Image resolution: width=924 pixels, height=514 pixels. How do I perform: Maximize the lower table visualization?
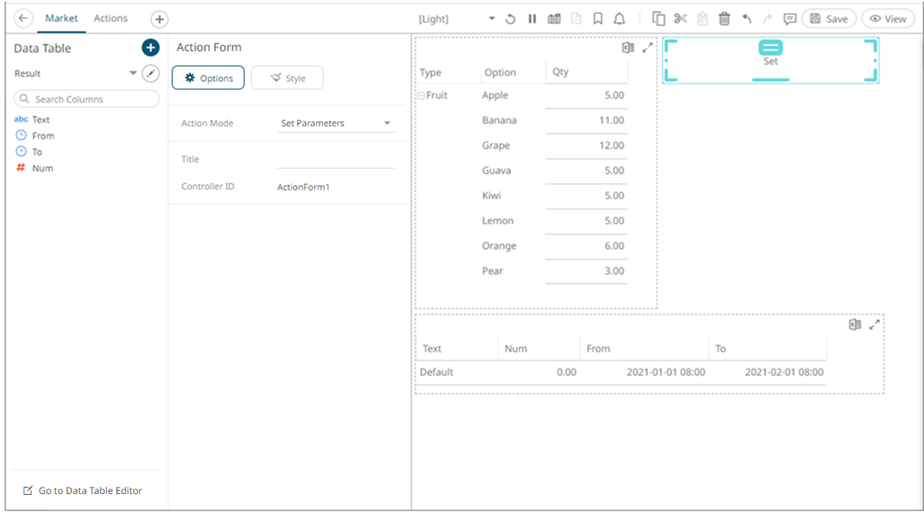click(x=874, y=324)
